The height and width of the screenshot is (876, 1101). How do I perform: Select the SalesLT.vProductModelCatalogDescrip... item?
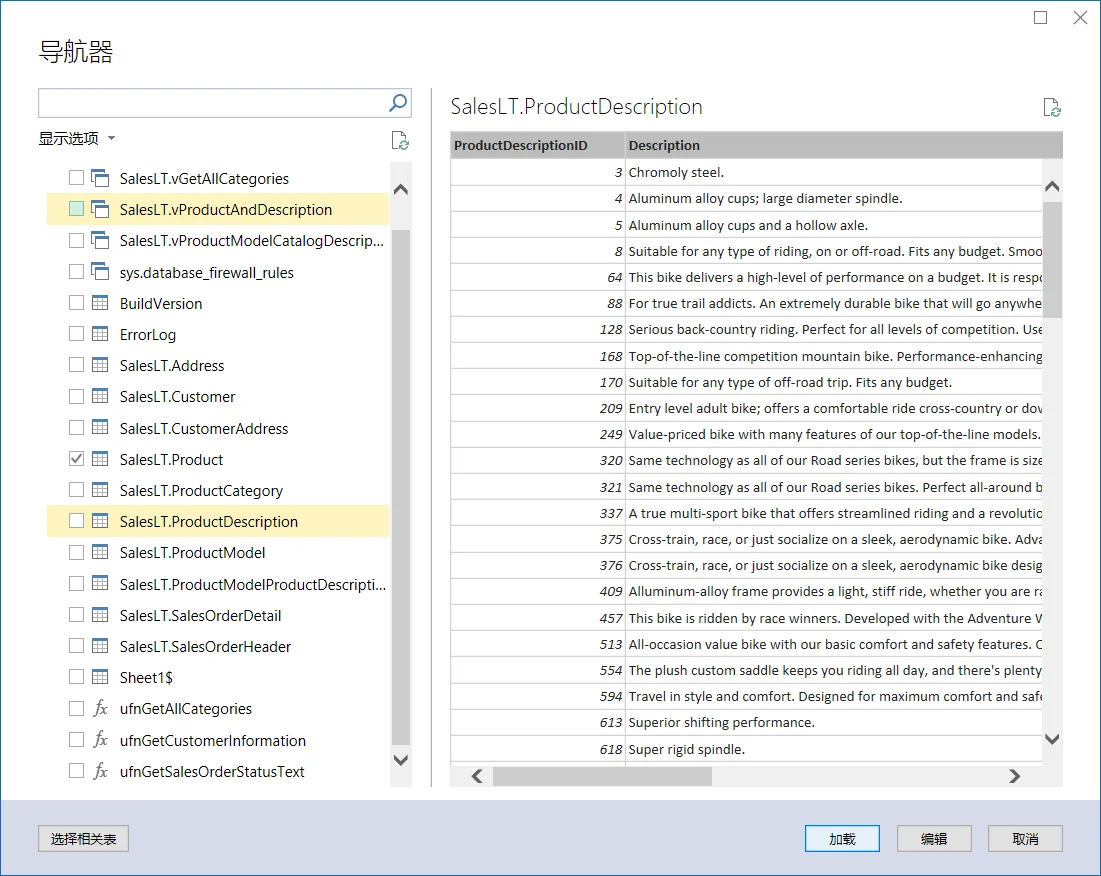(218, 241)
